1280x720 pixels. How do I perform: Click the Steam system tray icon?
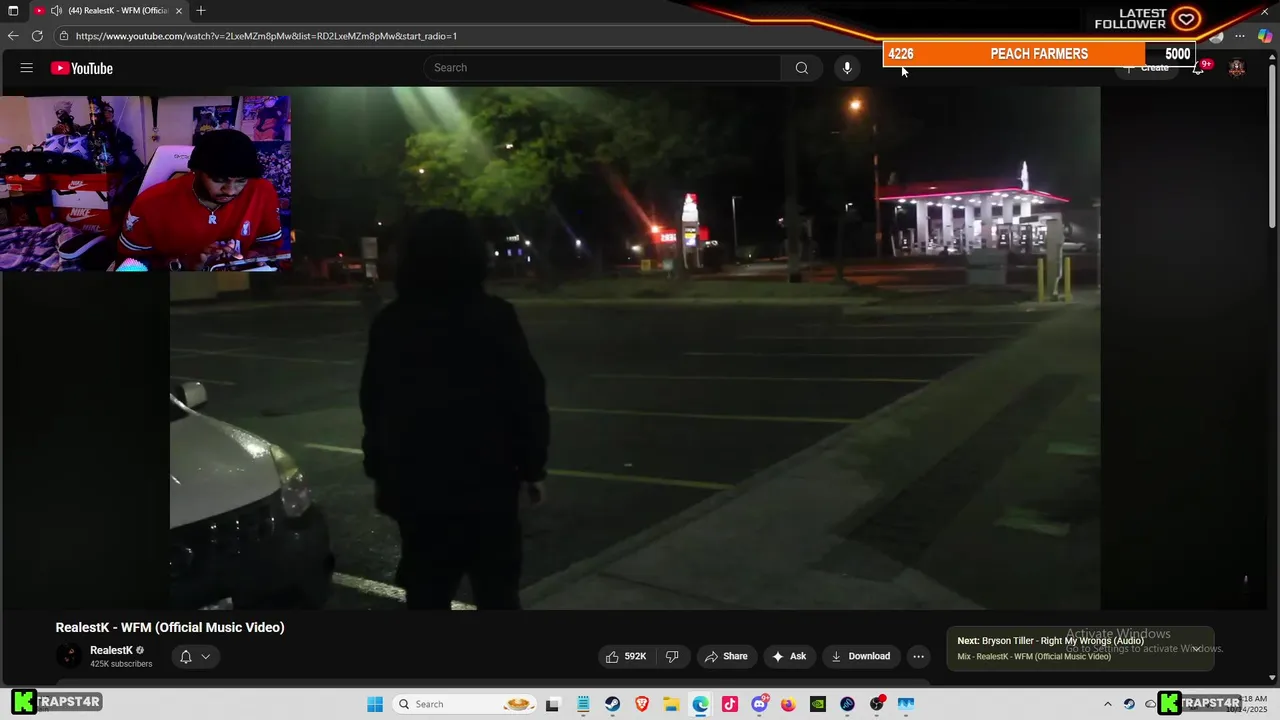pos(1129,704)
